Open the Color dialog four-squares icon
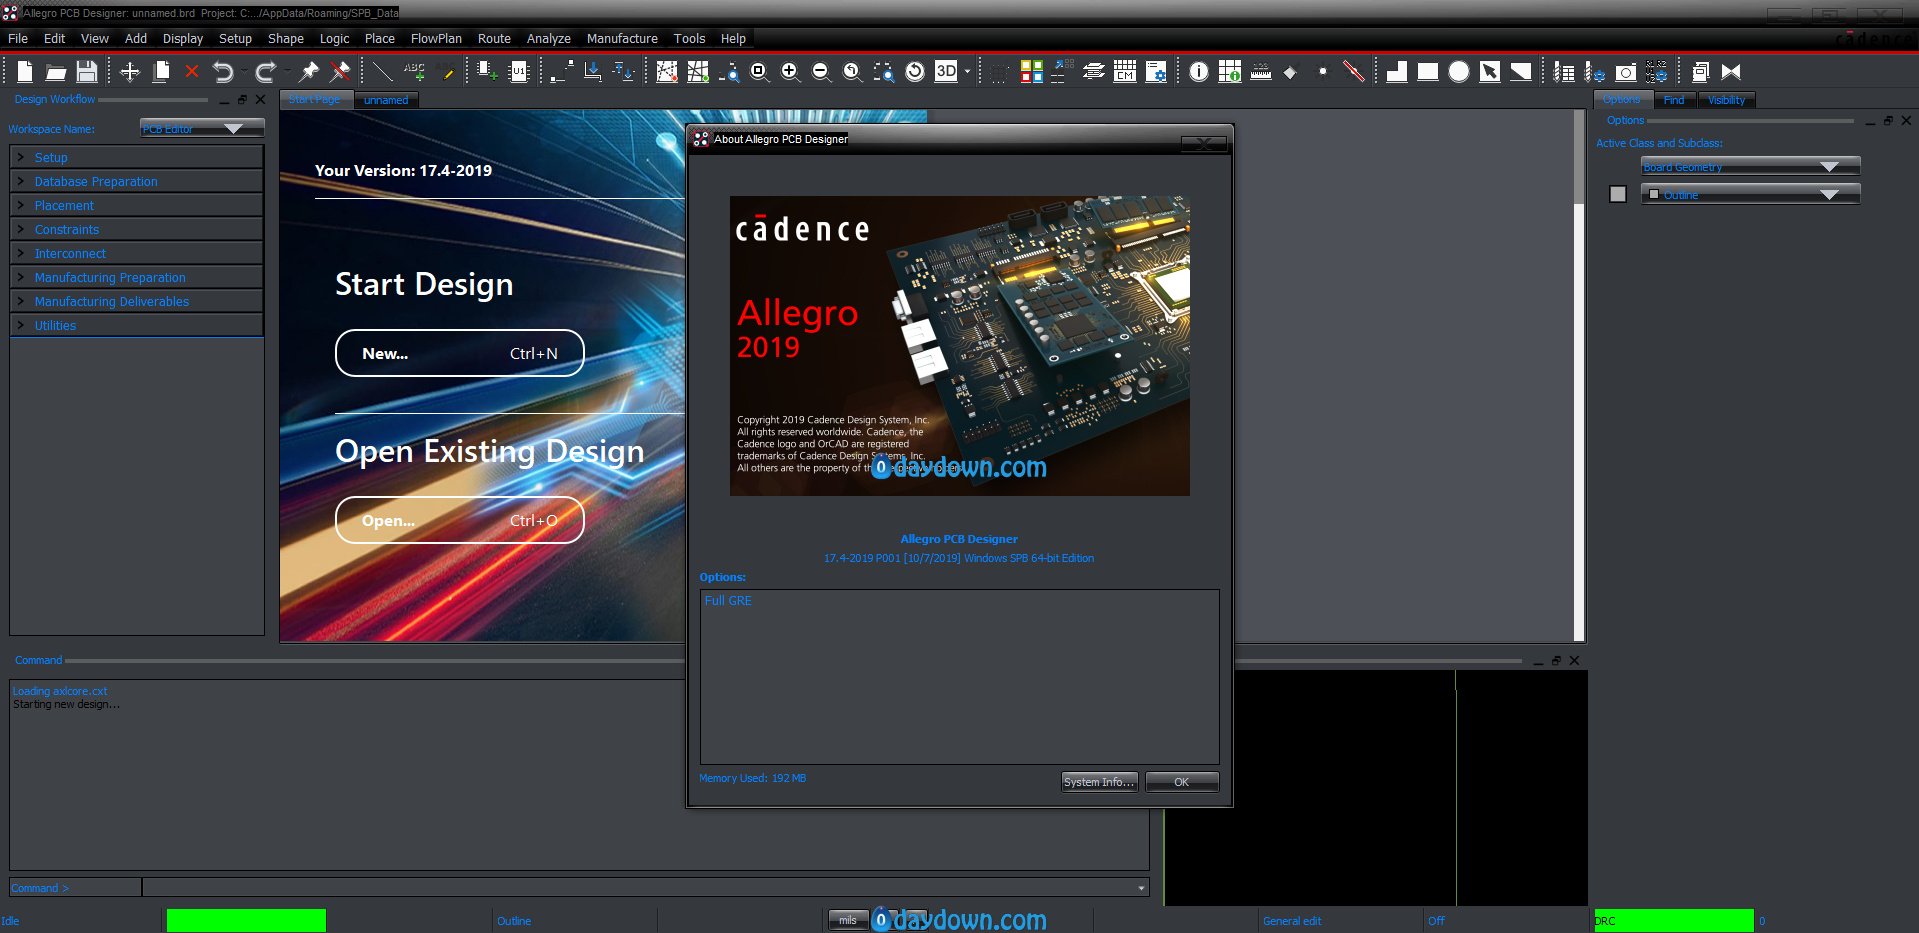Image resolution: width=1919 pixels, height=933 pixels. [1032, 71]
